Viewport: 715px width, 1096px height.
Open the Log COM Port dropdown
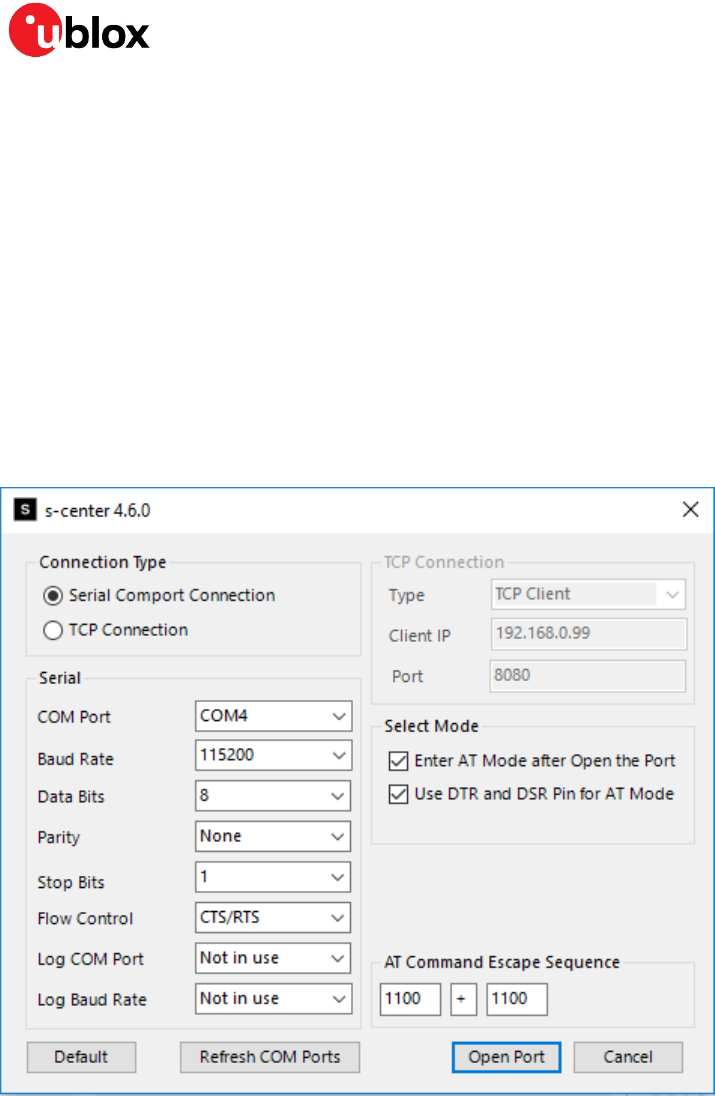[x=273, y=958]
